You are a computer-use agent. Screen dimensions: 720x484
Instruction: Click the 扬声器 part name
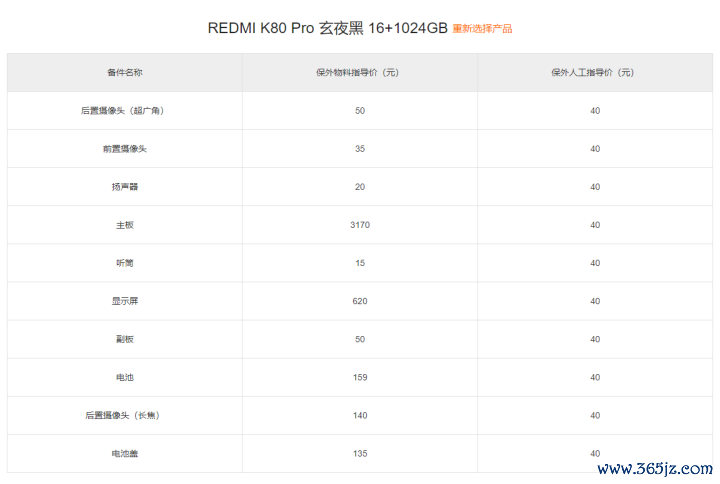click(125, 187)
